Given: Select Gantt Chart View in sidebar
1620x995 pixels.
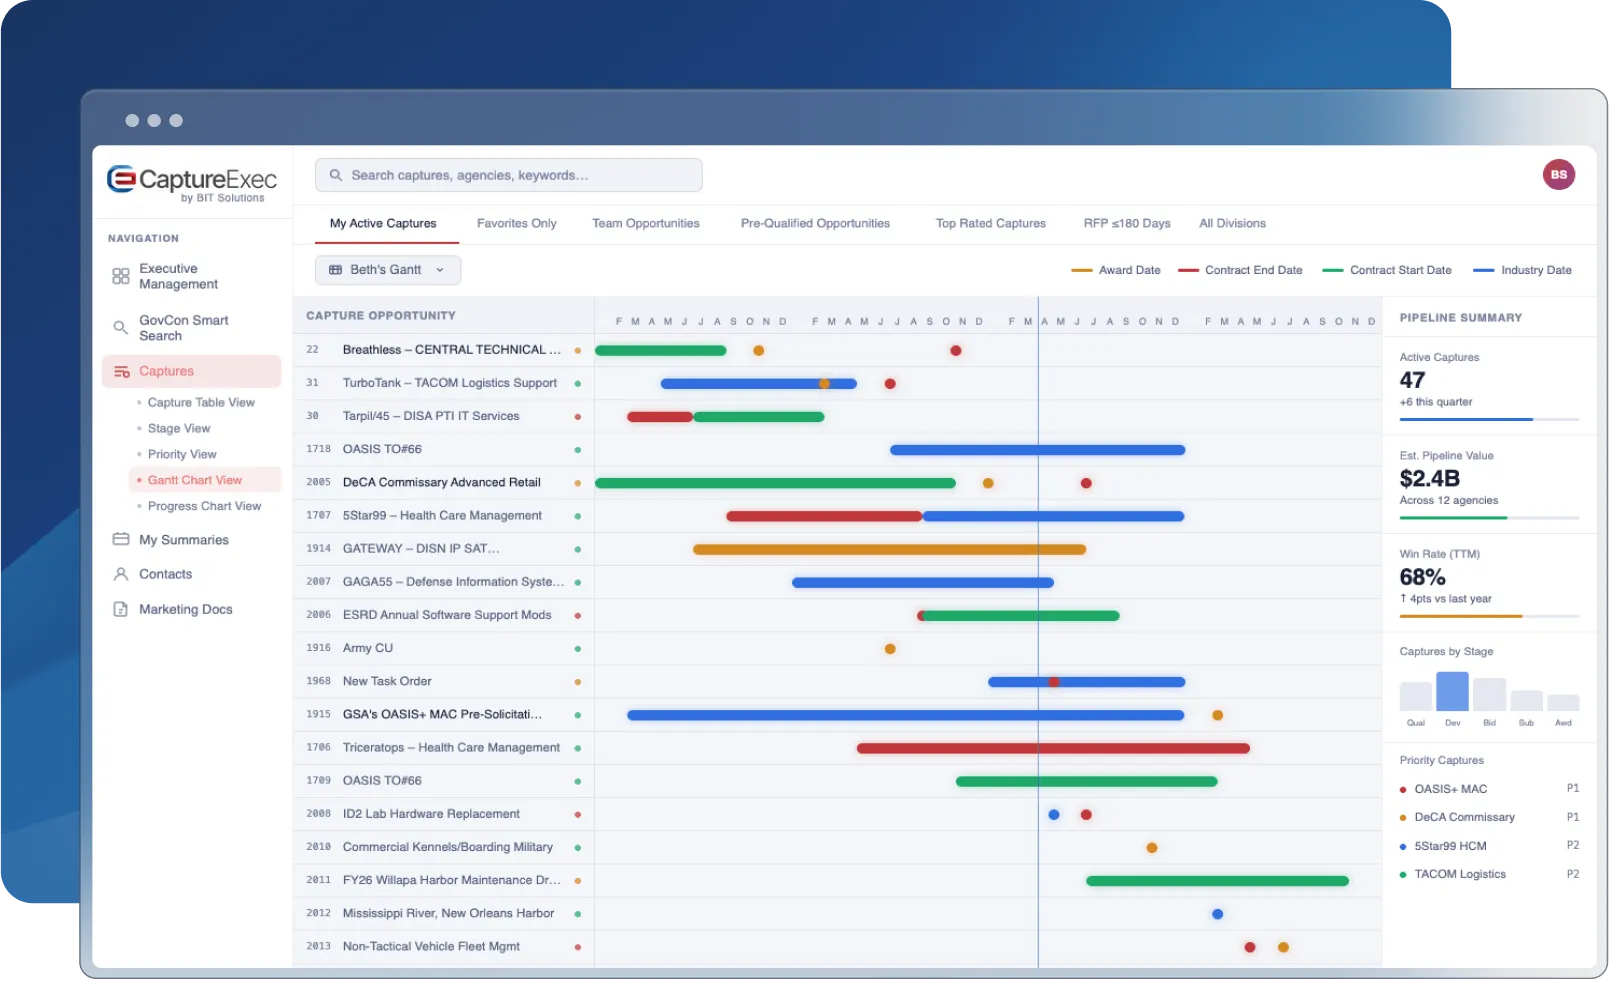Looking at the screenshot, I should (205, 481).
